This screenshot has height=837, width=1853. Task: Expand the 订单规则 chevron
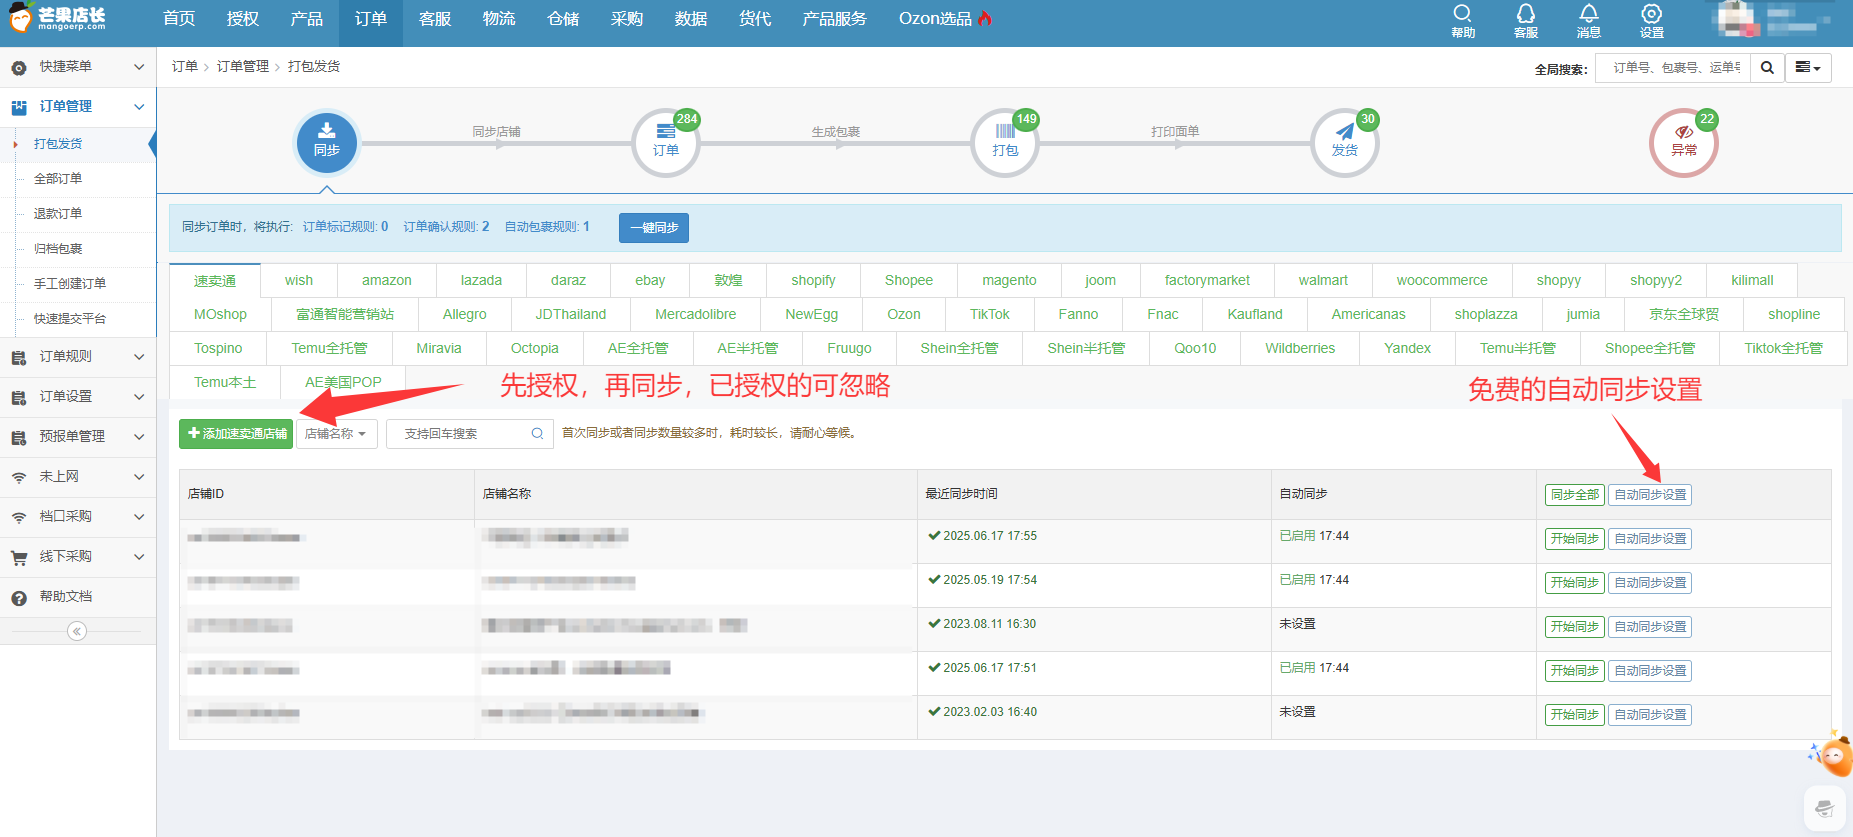point(139,357)
